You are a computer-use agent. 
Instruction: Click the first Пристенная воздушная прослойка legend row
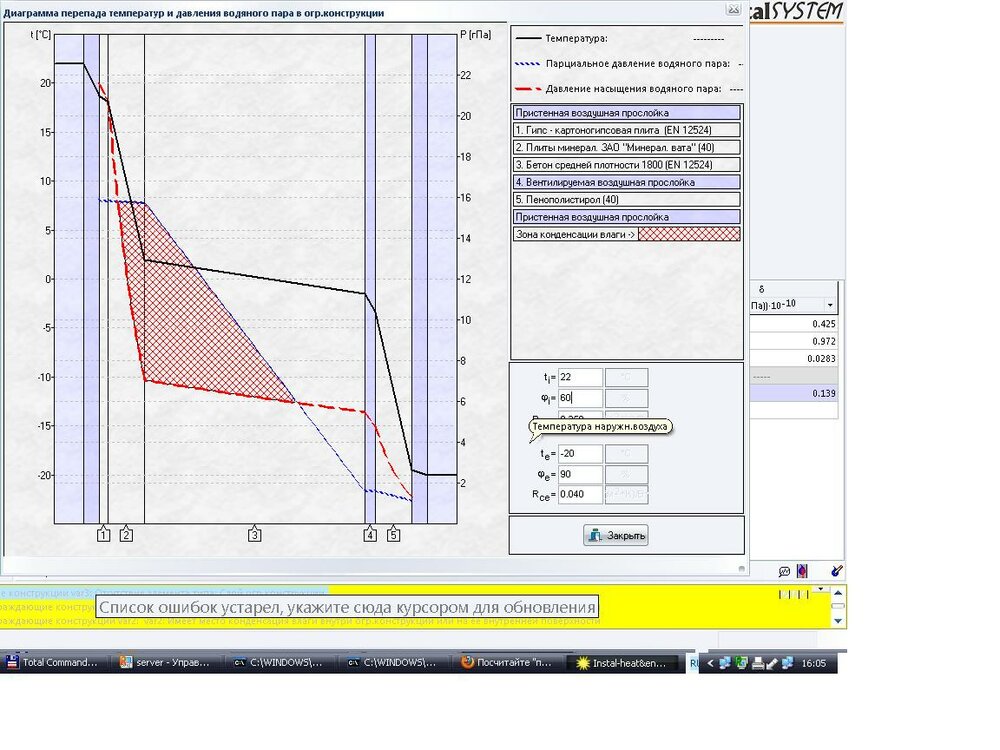click(x=626, y=113)
